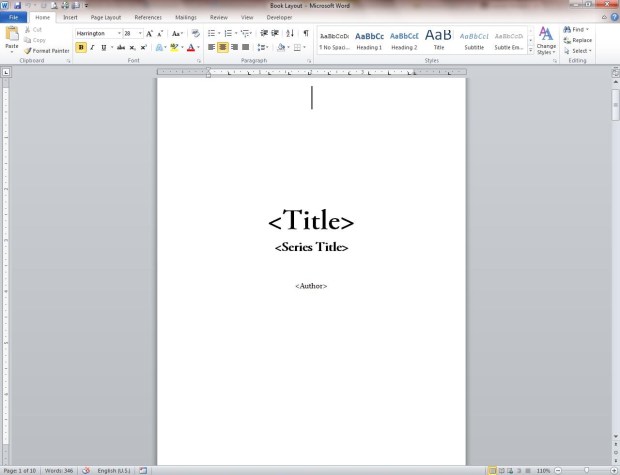Click the Find button

(x=576, y=30)
